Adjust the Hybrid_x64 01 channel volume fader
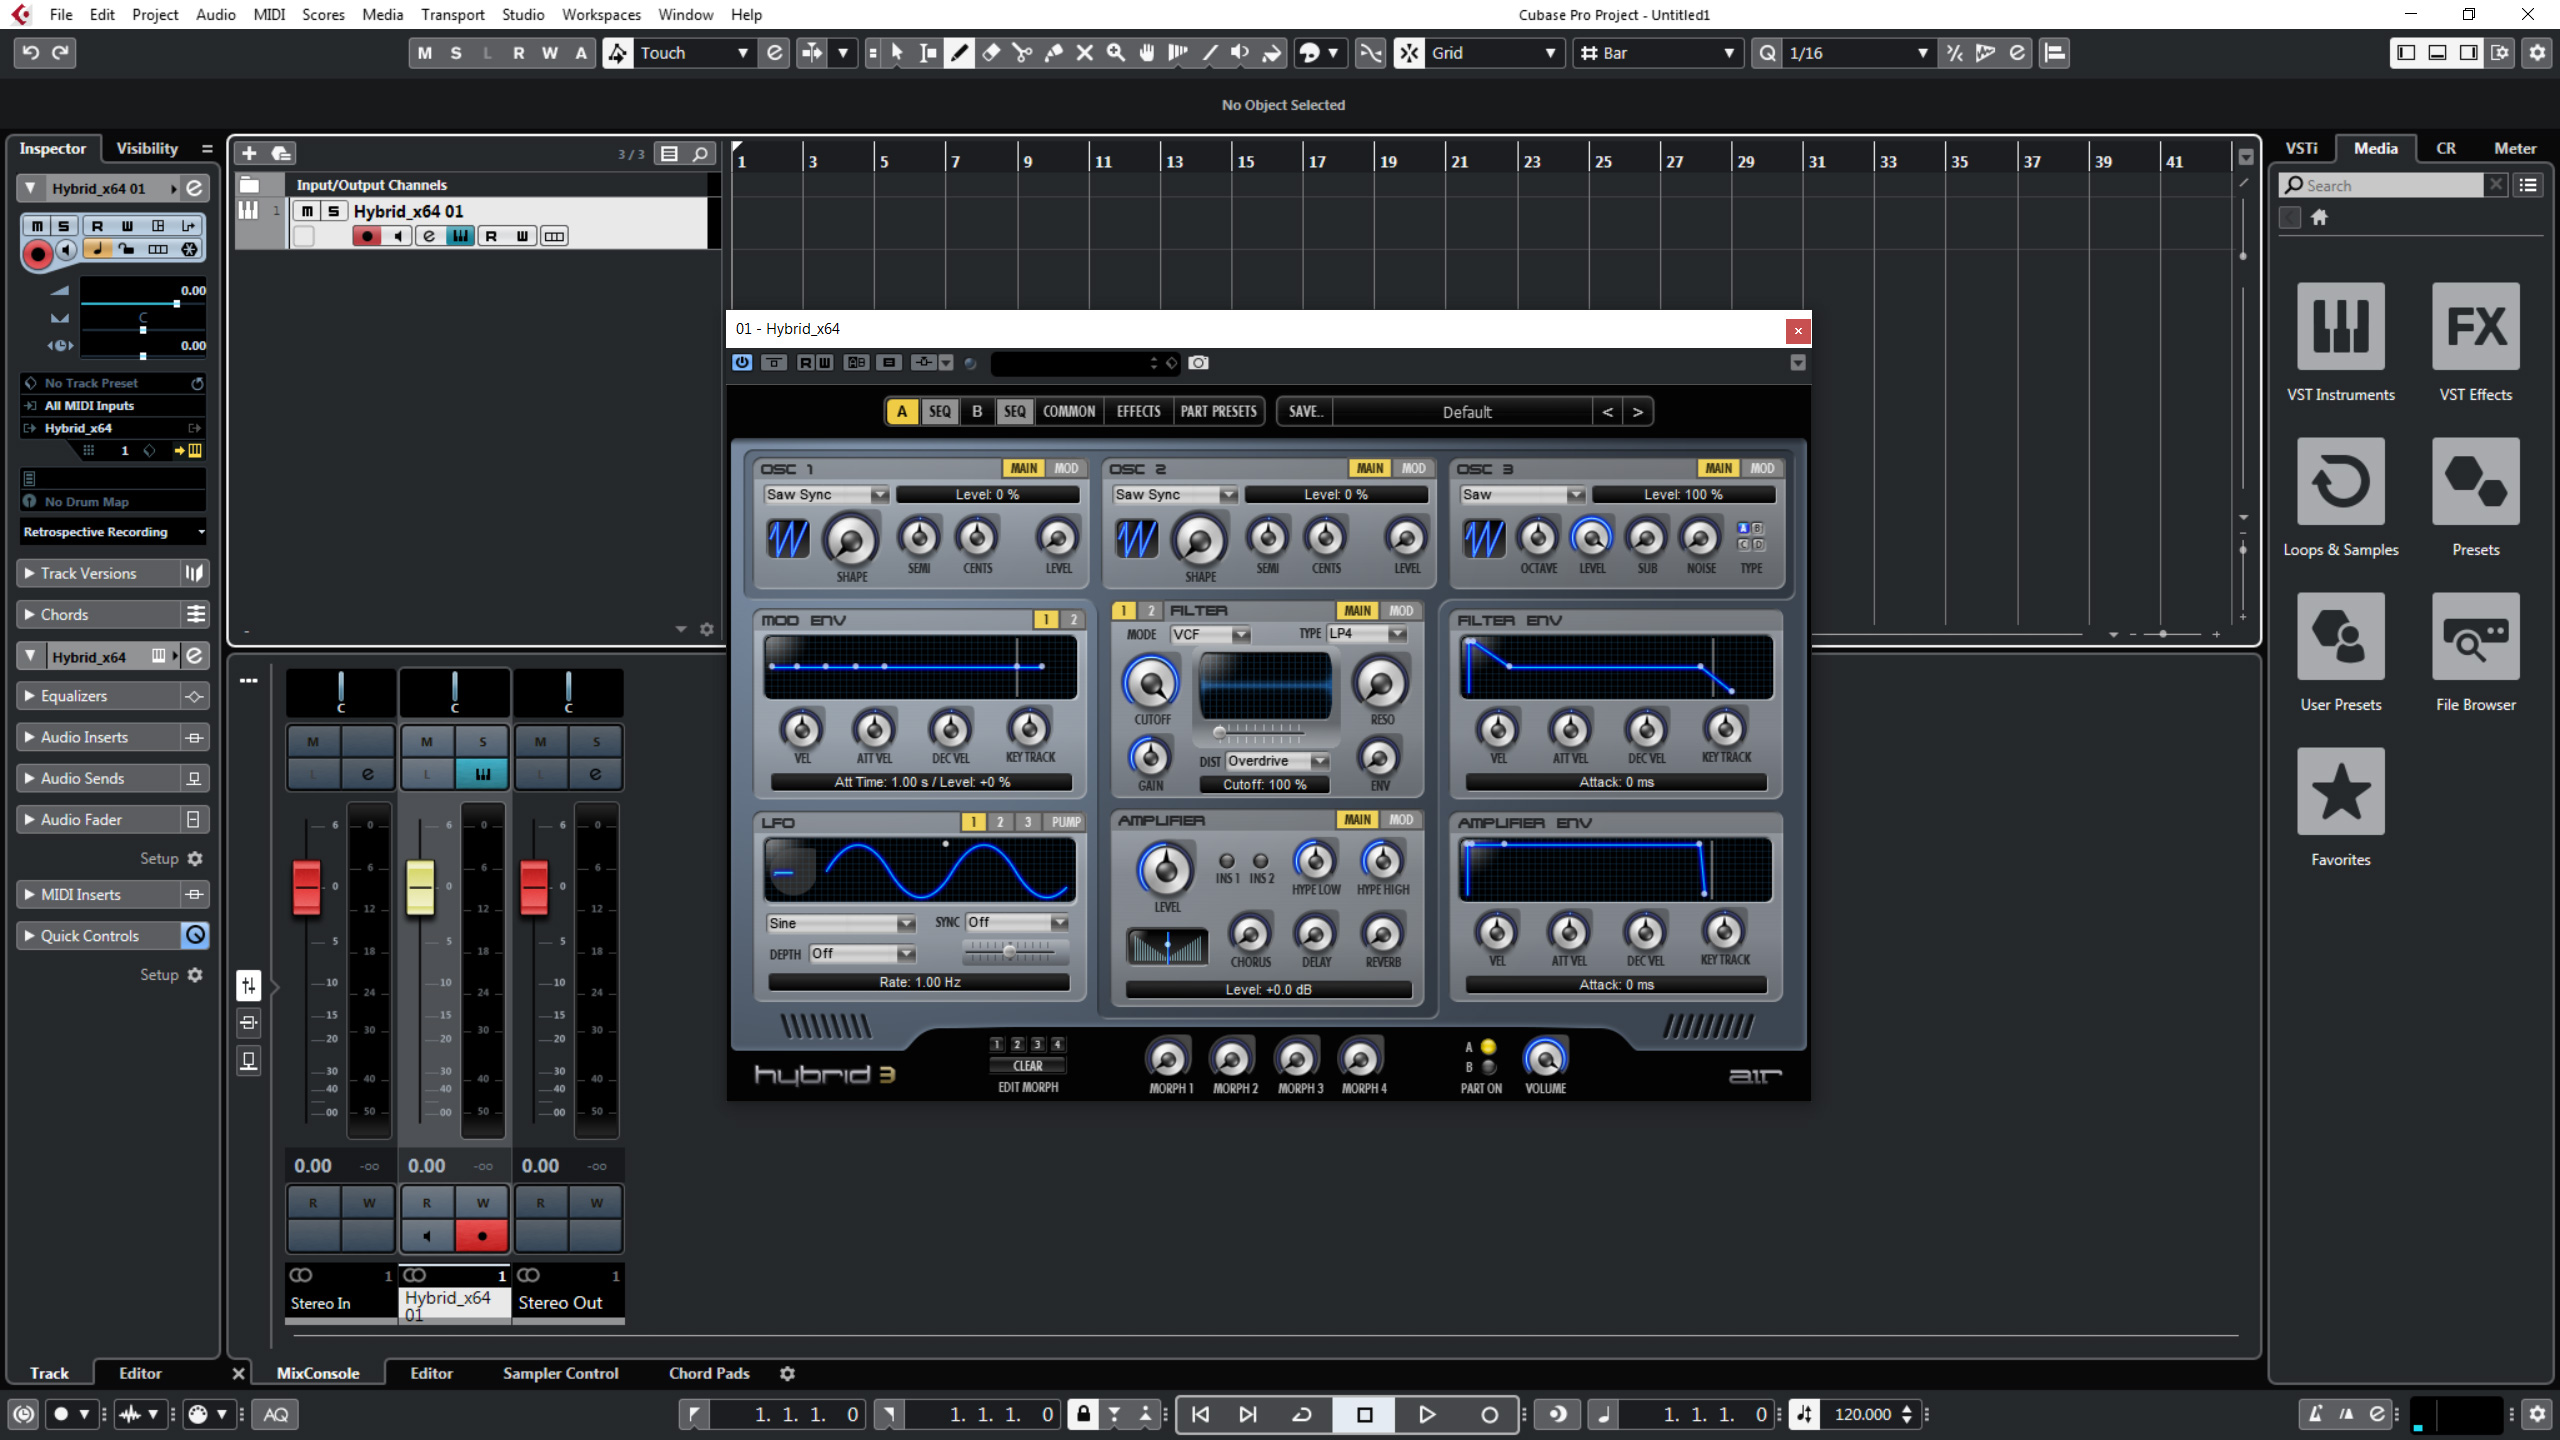 pos(420,887)
